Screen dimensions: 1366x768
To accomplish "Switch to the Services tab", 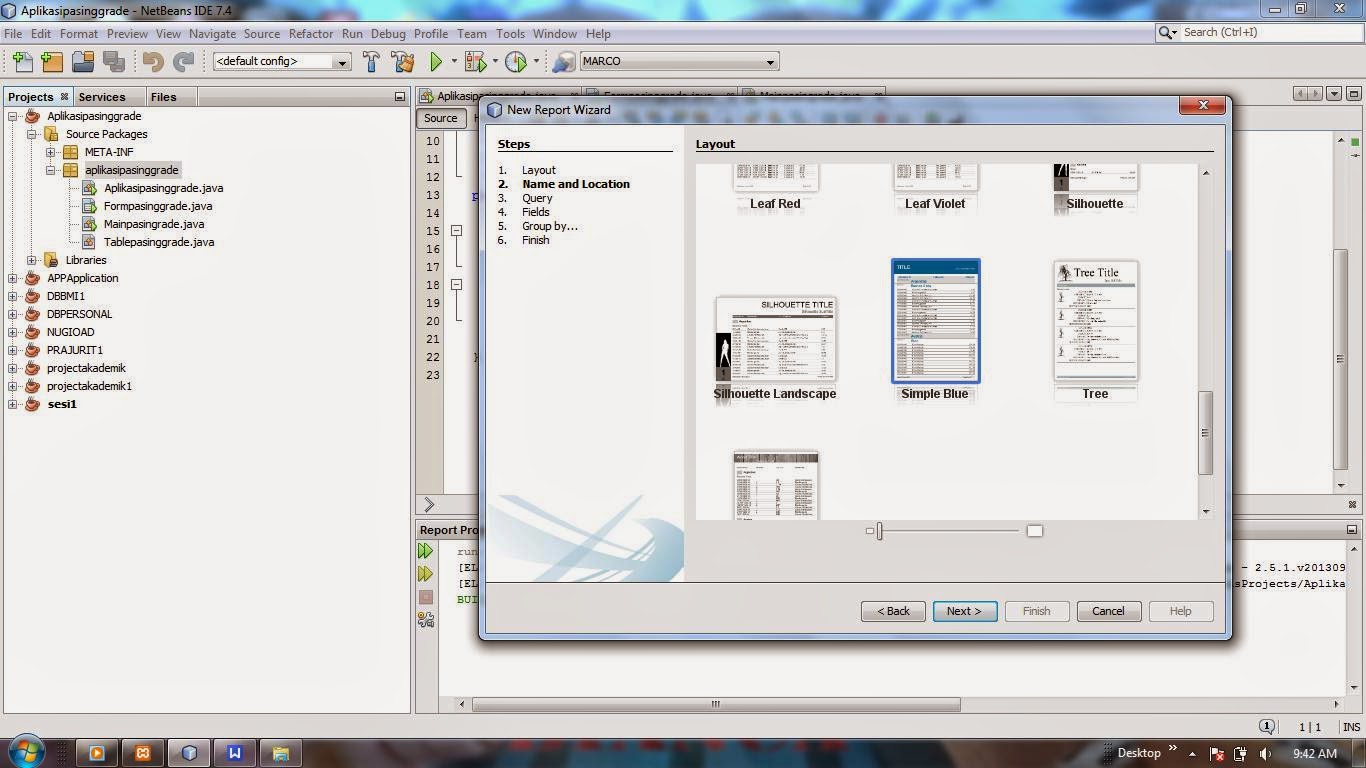I will coord(102,97).
